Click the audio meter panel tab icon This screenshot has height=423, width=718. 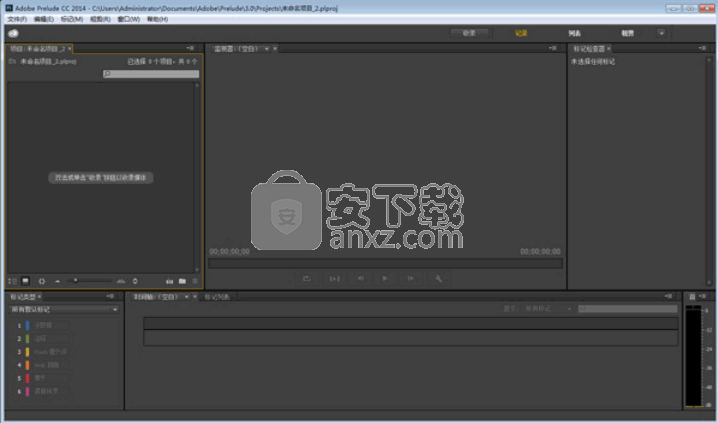click(x=692, y=297)
